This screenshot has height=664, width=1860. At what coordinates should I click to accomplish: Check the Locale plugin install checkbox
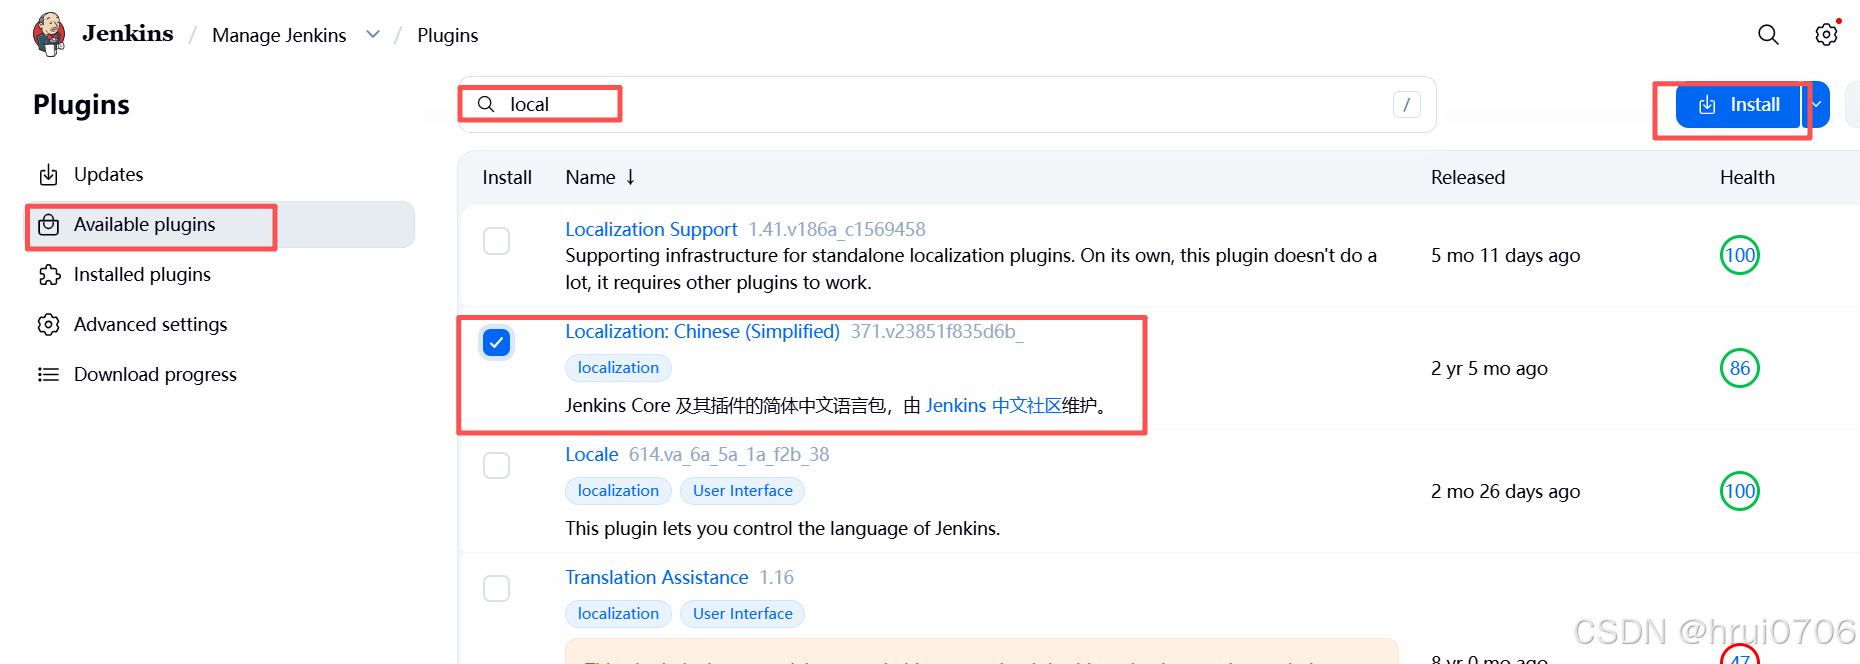click(x=496, y=466)
